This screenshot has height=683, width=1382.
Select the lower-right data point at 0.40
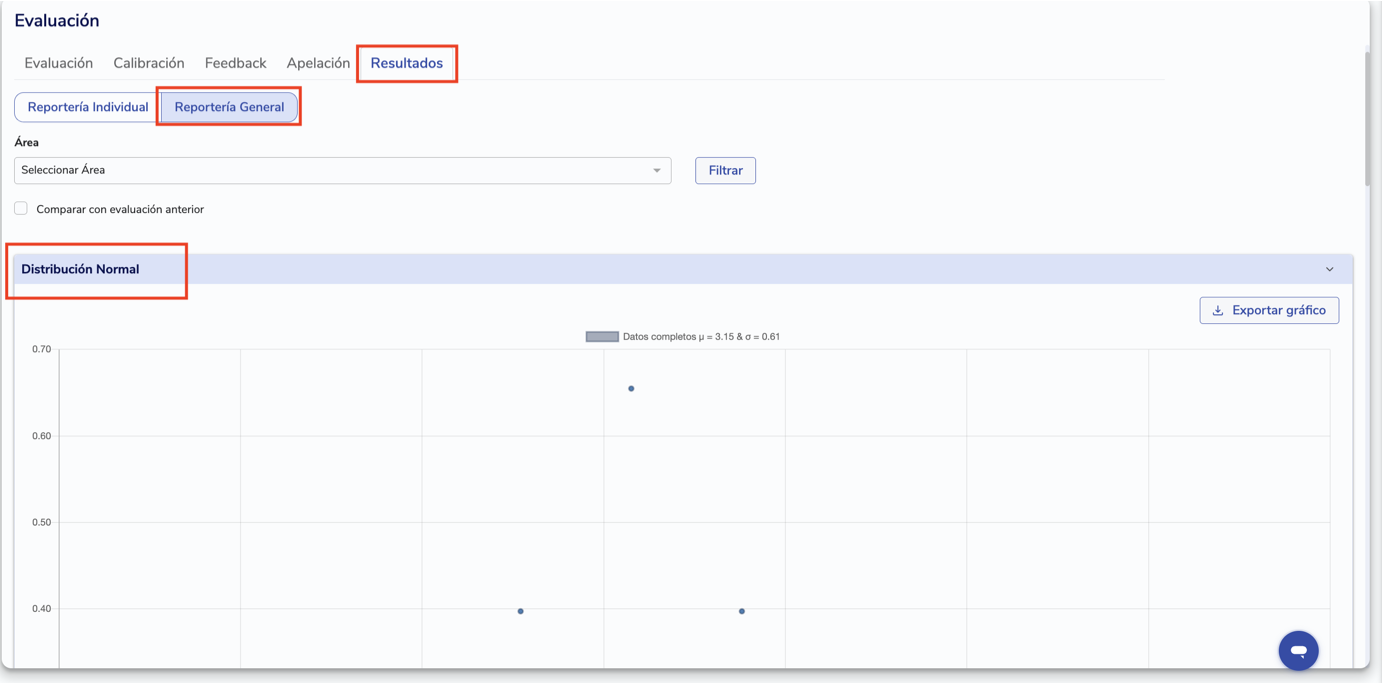click(742, 611)
